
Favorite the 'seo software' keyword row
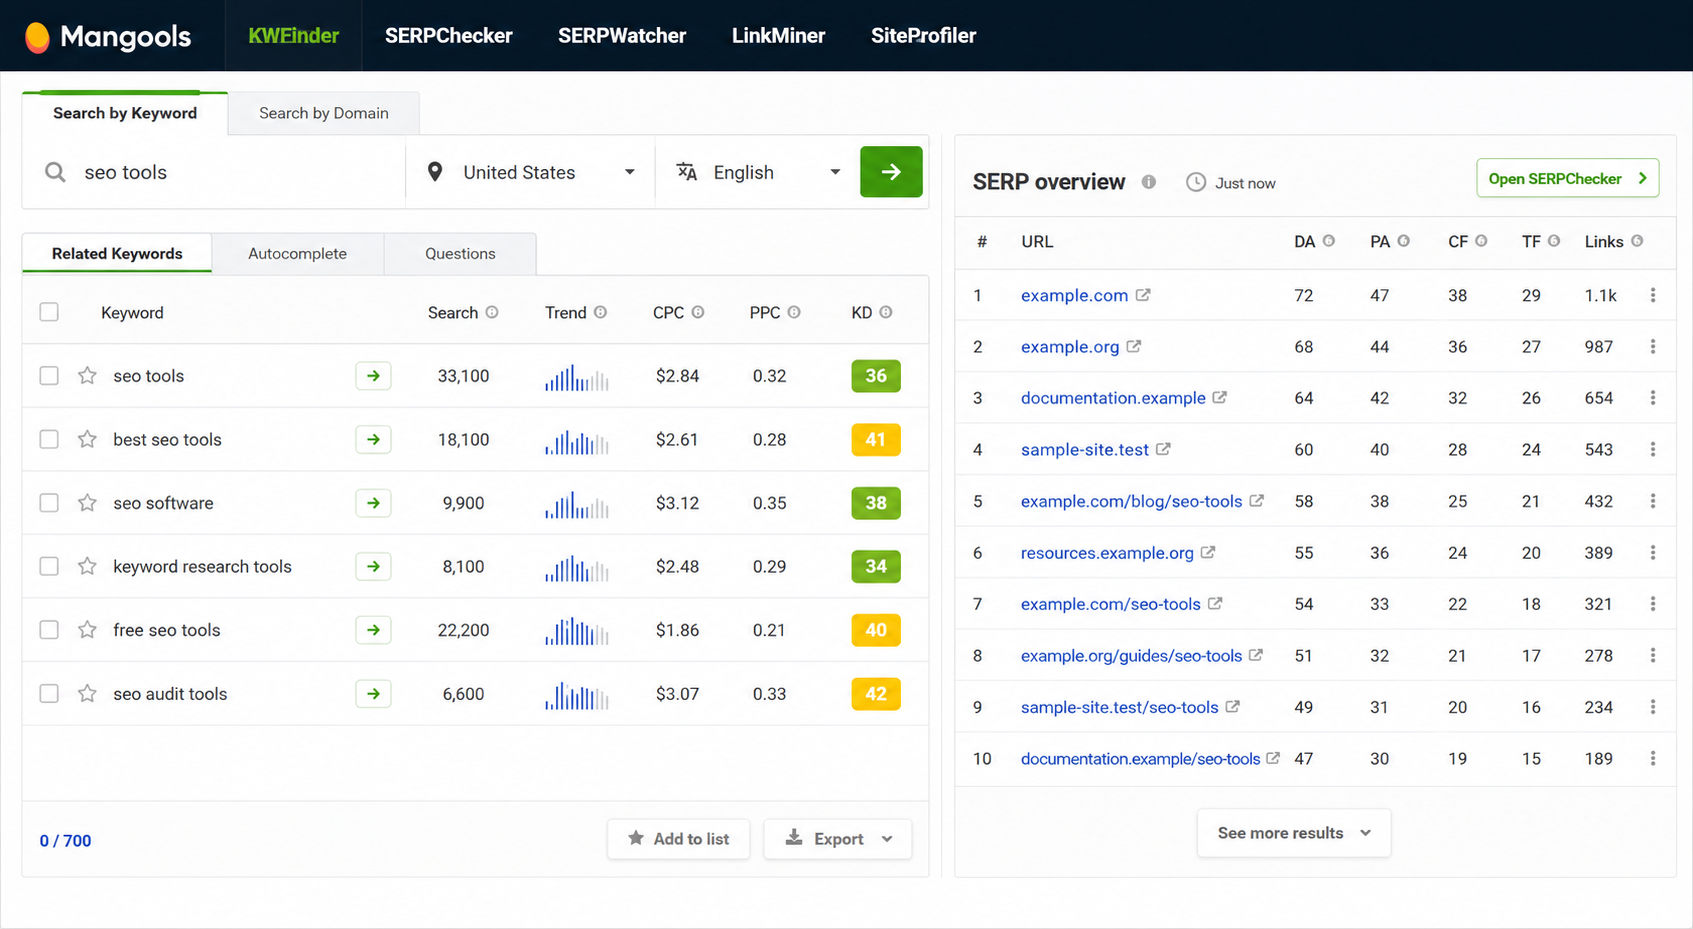[88, 503]
